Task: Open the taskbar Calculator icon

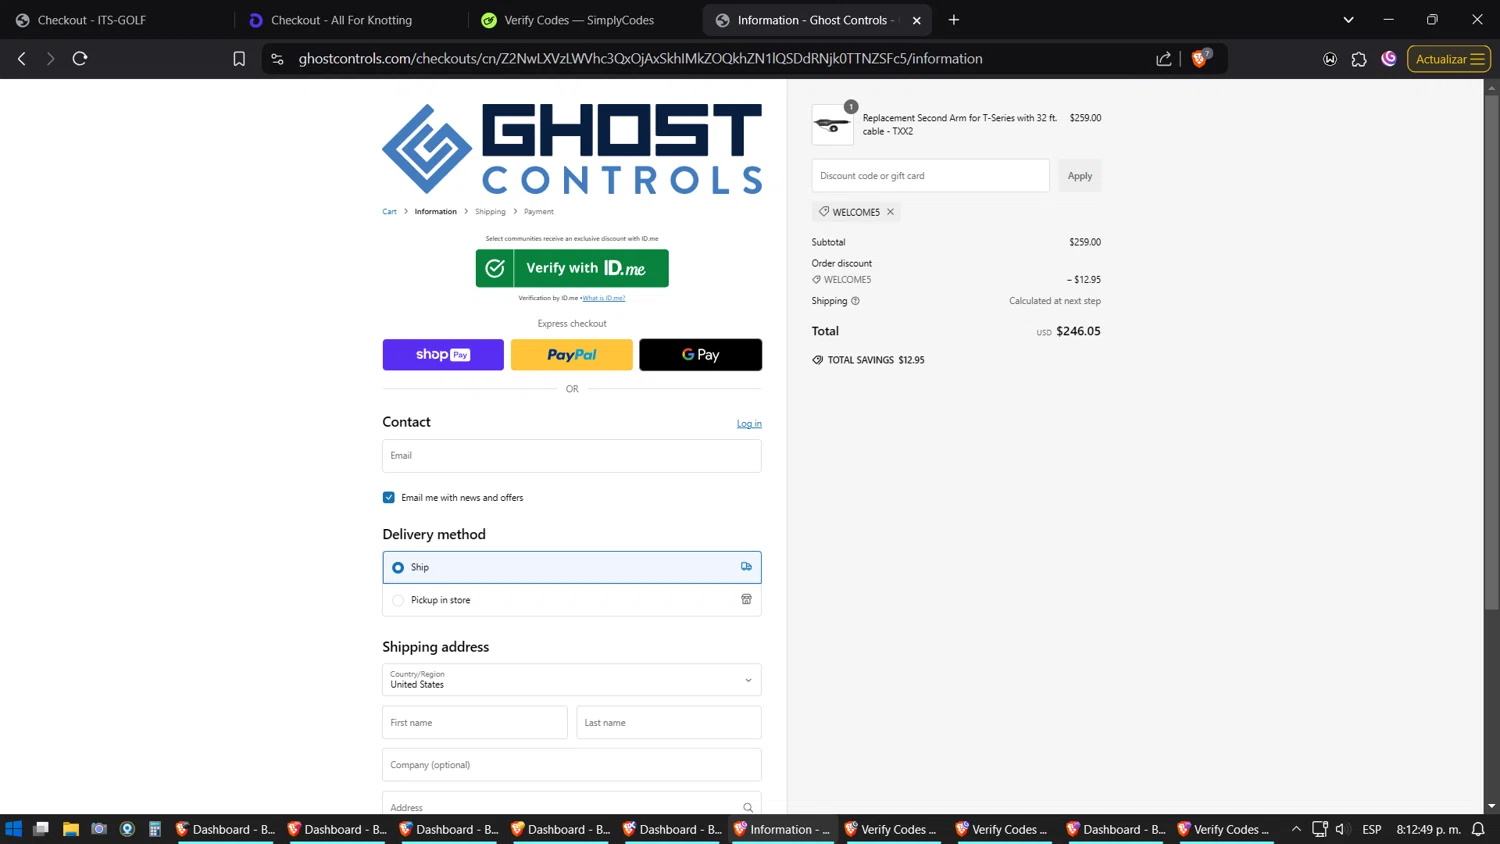Action: point(155,829)
